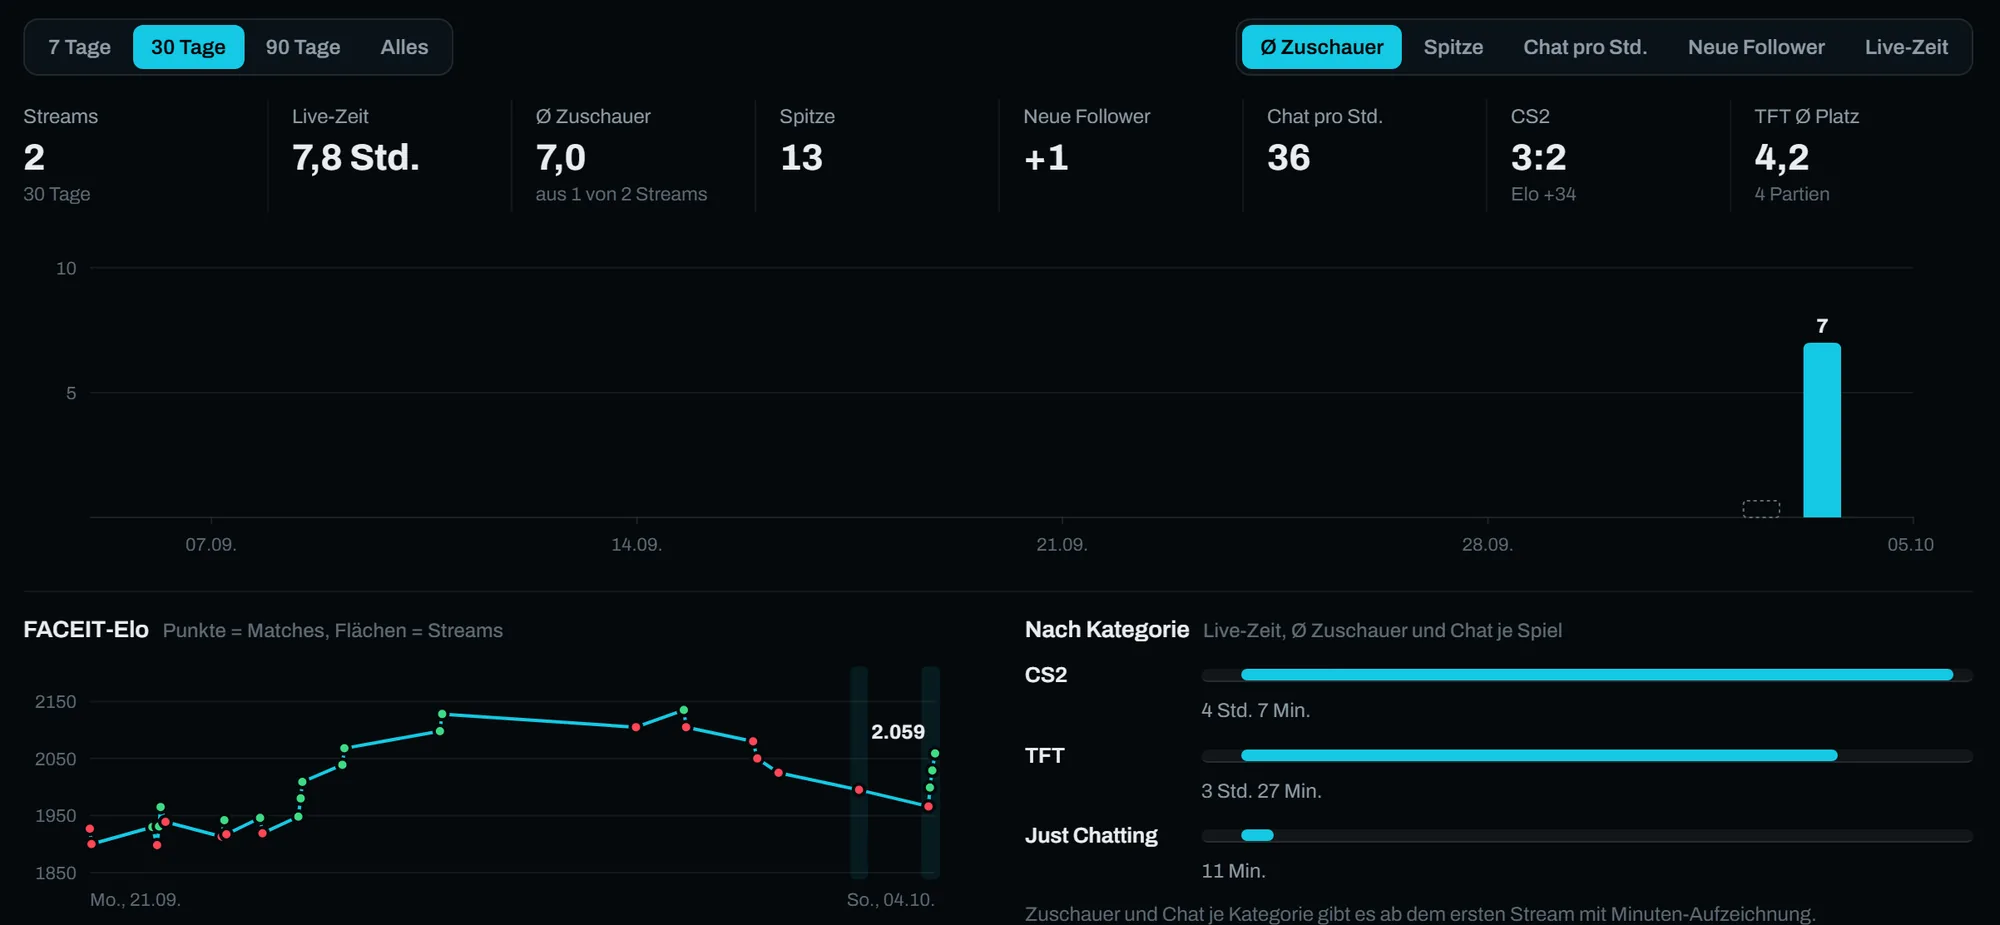
Task: Switch chart to Chat pro Std.
Action: tap(1585, 47)
